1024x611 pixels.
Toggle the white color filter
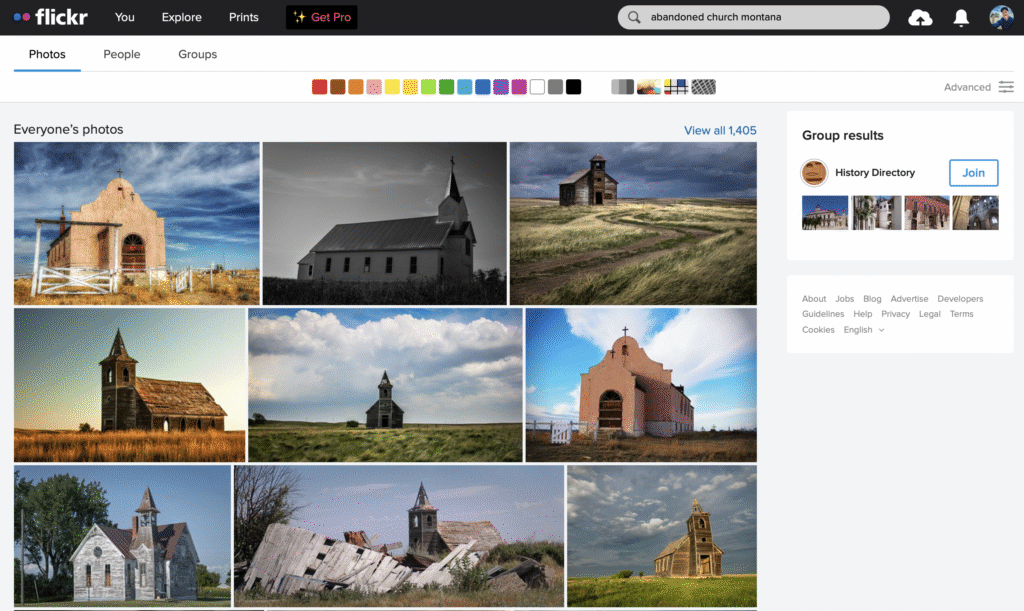(537, 87)
